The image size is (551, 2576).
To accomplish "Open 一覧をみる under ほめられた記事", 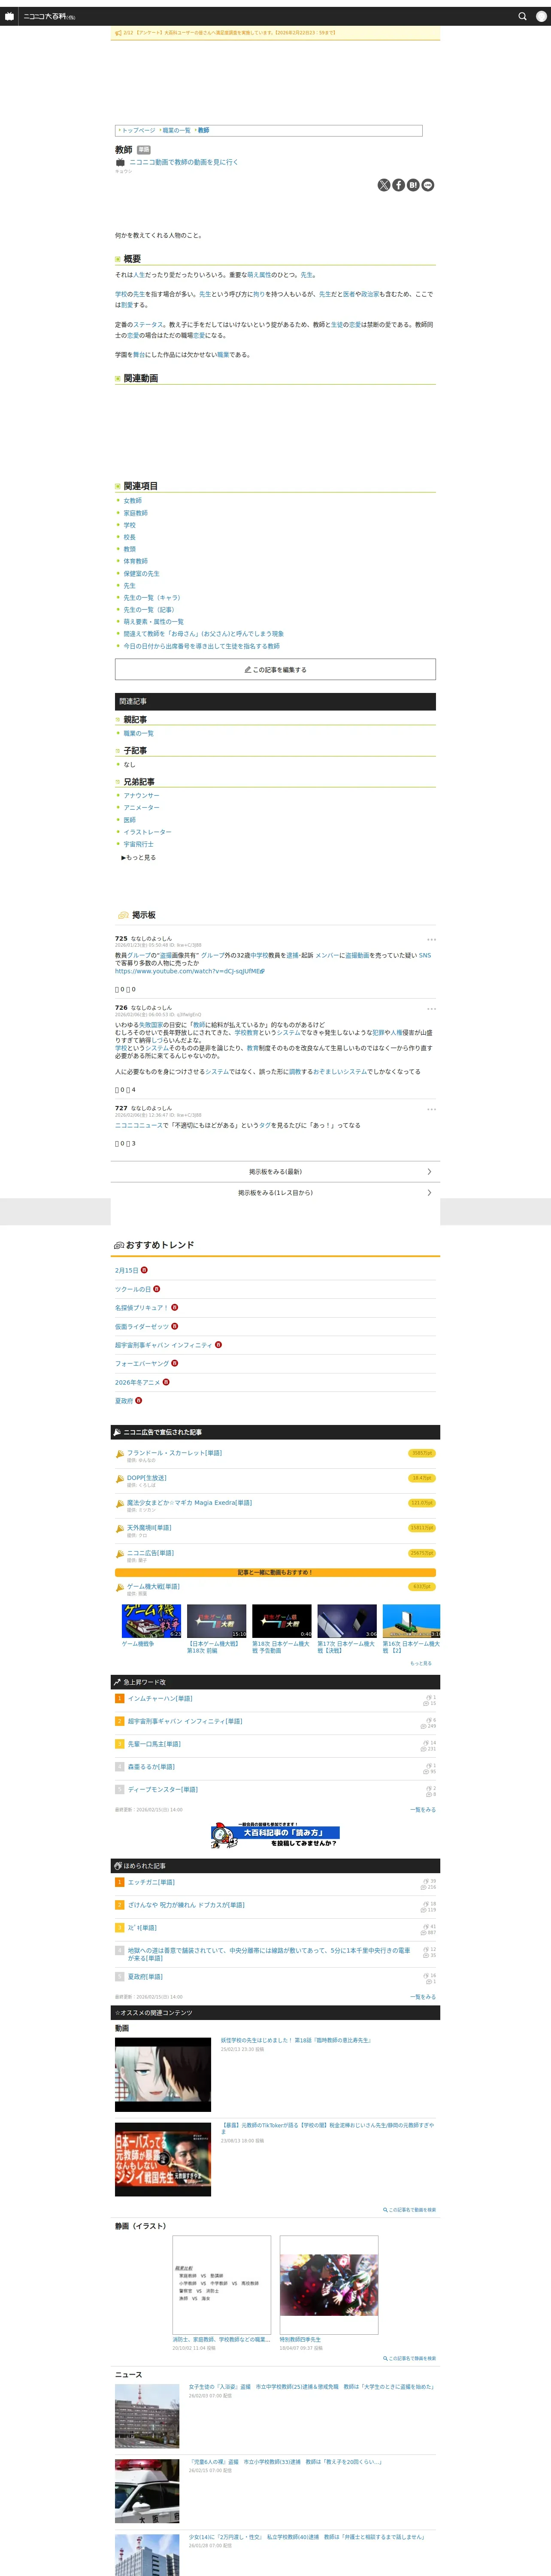I will click(423, 1996).
